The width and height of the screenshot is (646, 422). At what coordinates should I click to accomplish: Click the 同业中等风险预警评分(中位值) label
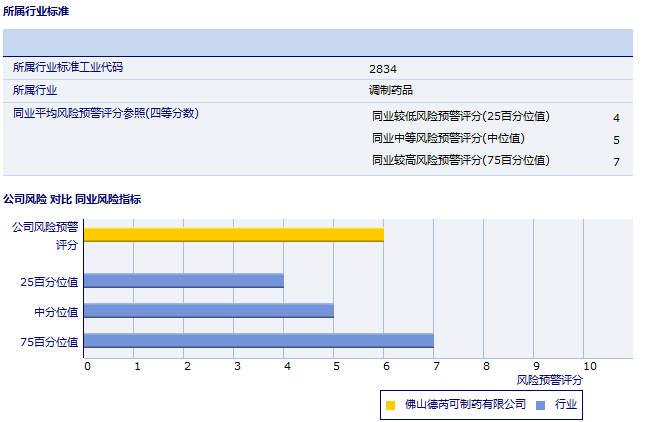tap(448, 138)
